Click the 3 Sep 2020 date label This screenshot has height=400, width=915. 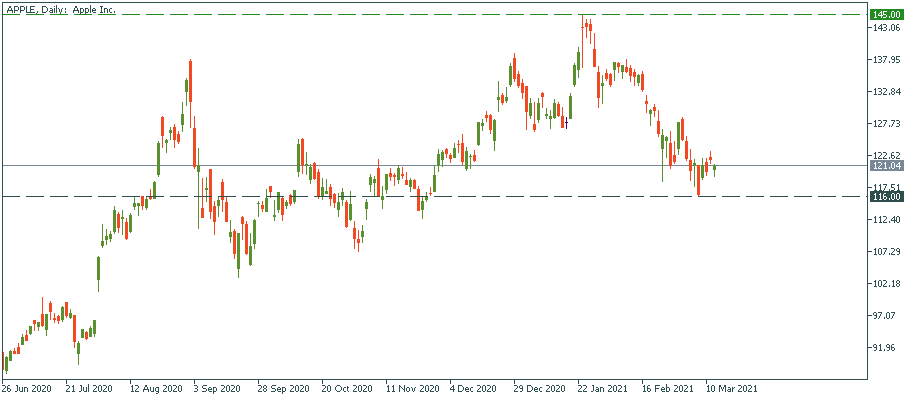(x=216, y=387)
